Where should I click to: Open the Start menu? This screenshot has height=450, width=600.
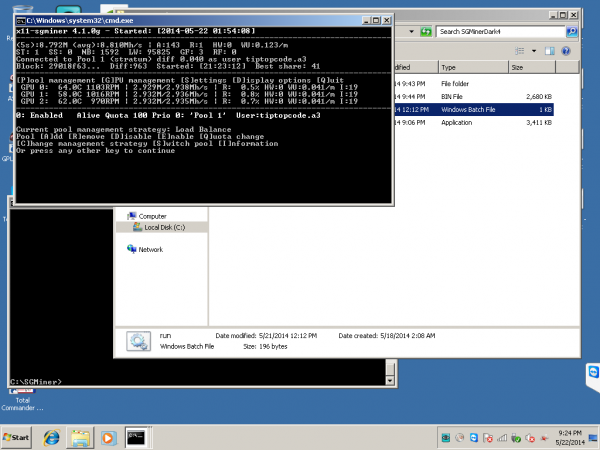point(16,437)
